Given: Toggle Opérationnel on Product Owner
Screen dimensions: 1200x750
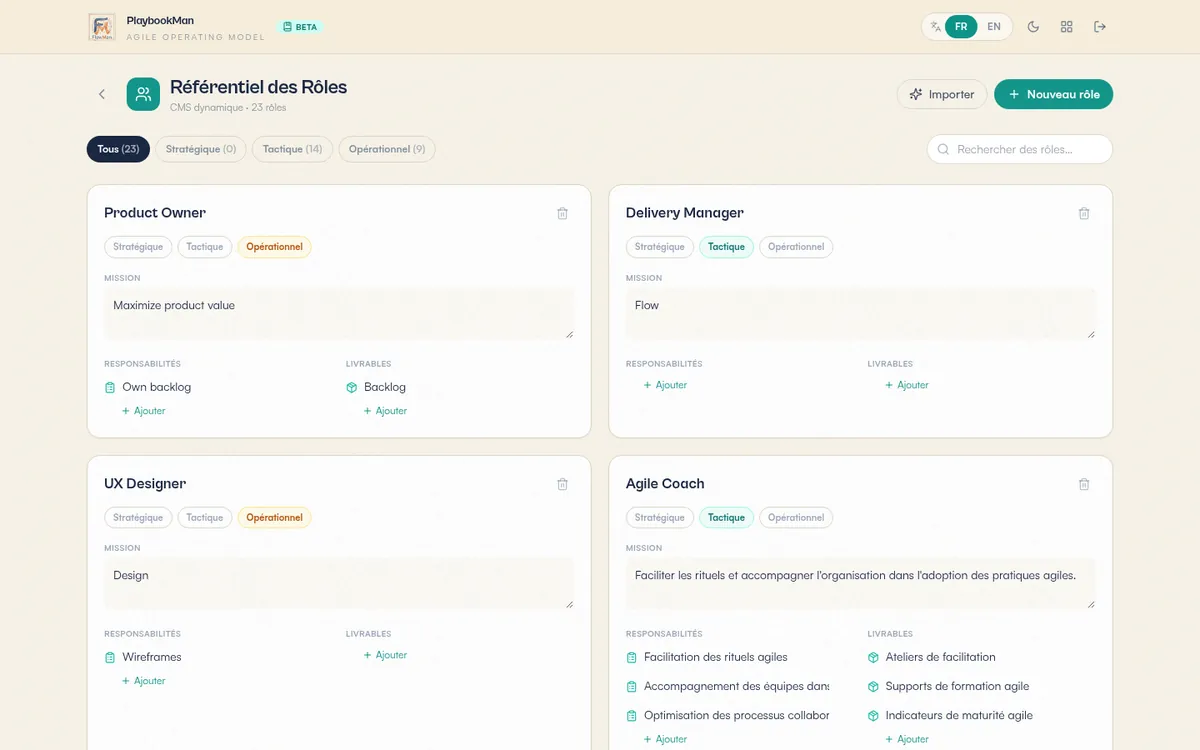Looking at the screenshot, I should tap(274, 247).
